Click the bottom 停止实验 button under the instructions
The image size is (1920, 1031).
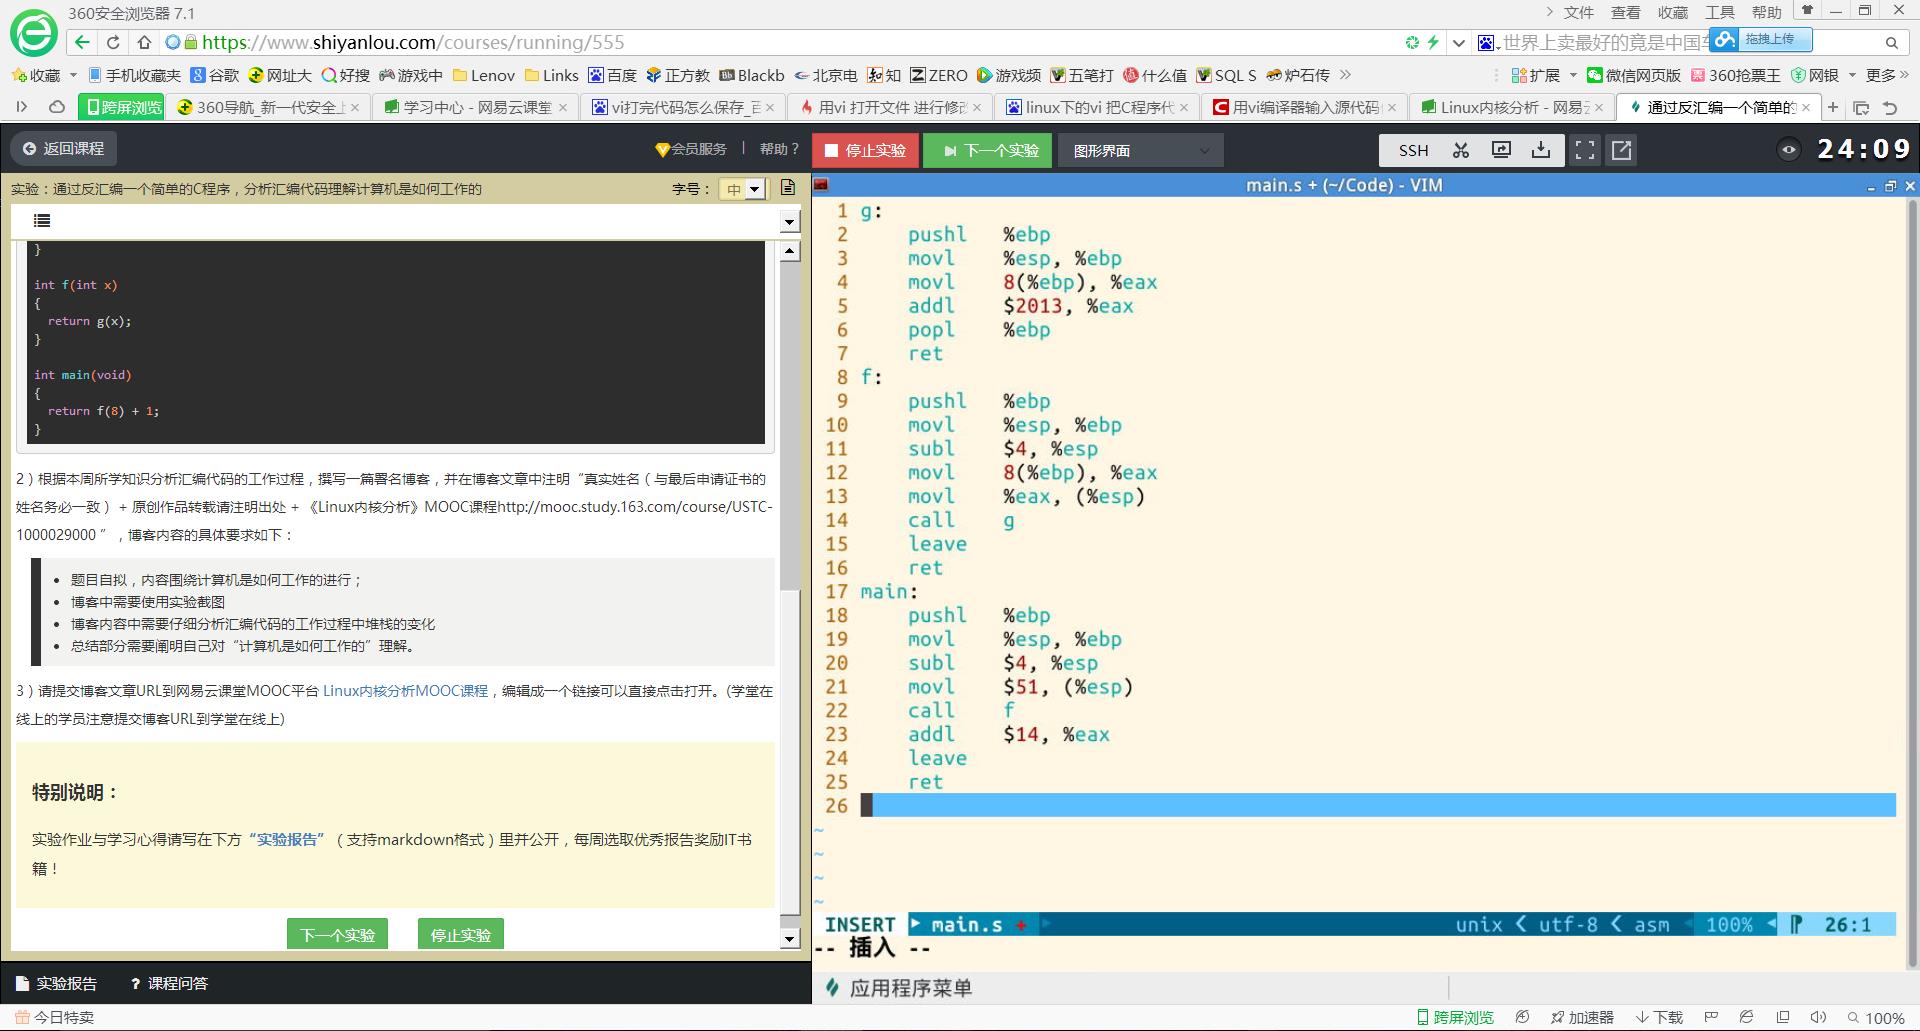pos(460,934)
